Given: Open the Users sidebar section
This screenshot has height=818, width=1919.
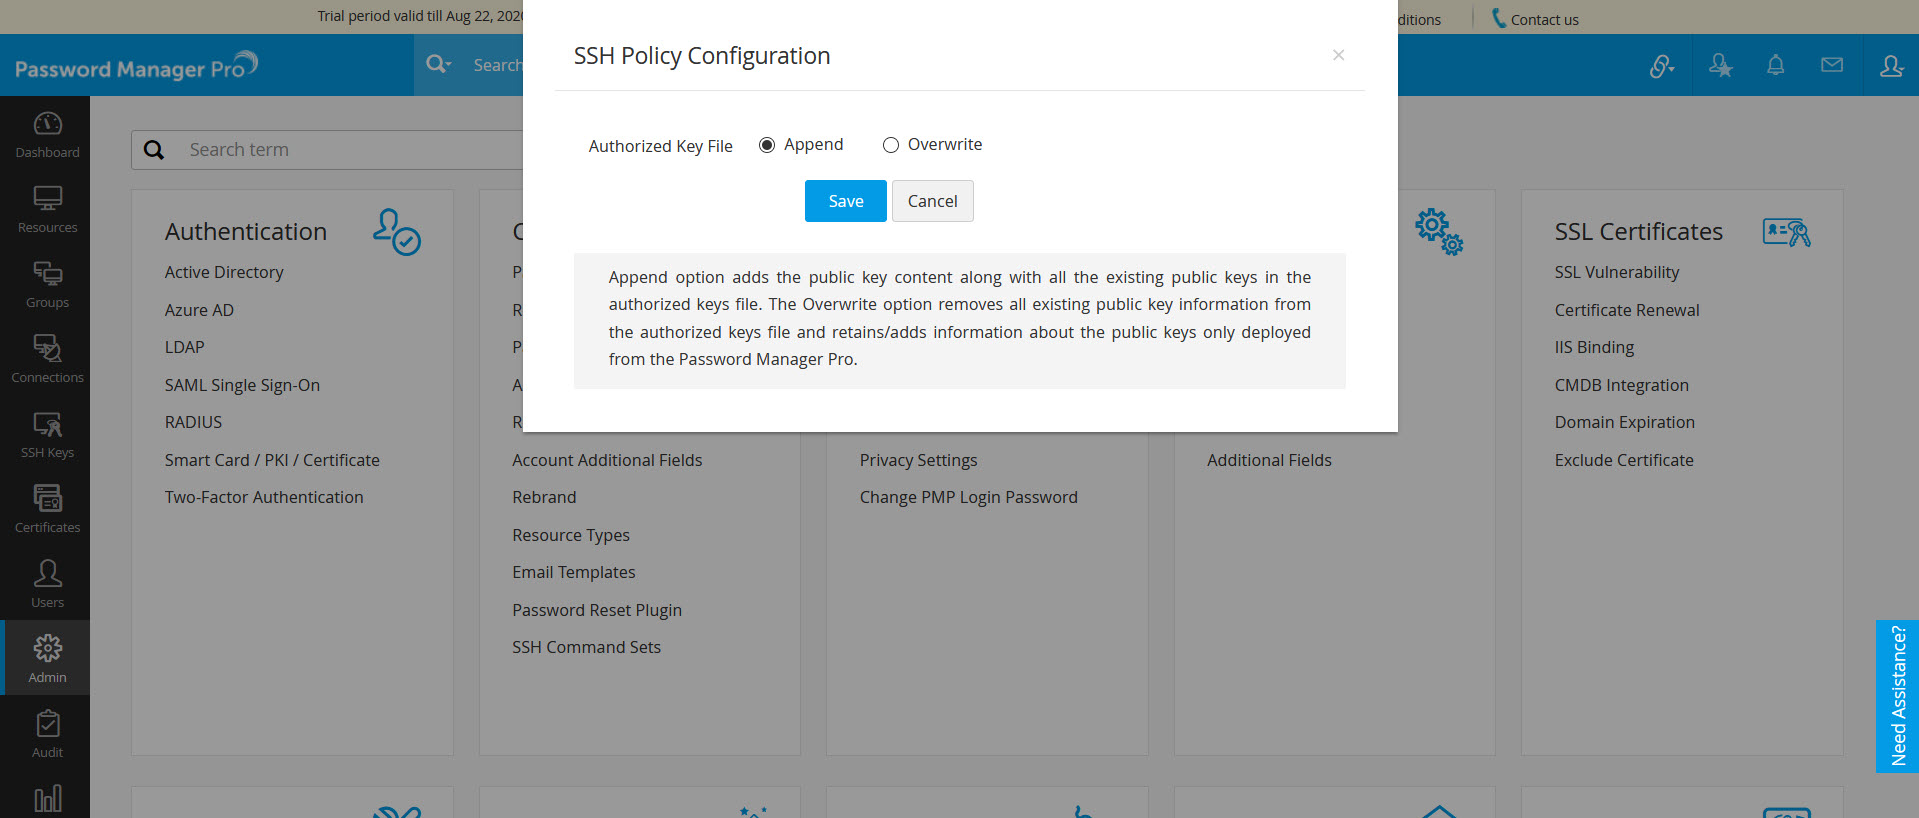Looking at the screenshot, I should click(x=47, y=584).
